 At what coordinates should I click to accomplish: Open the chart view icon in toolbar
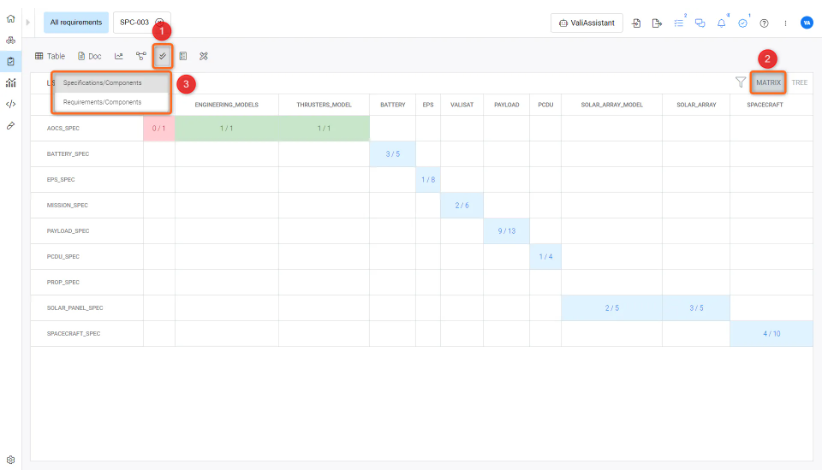[119, 56]
